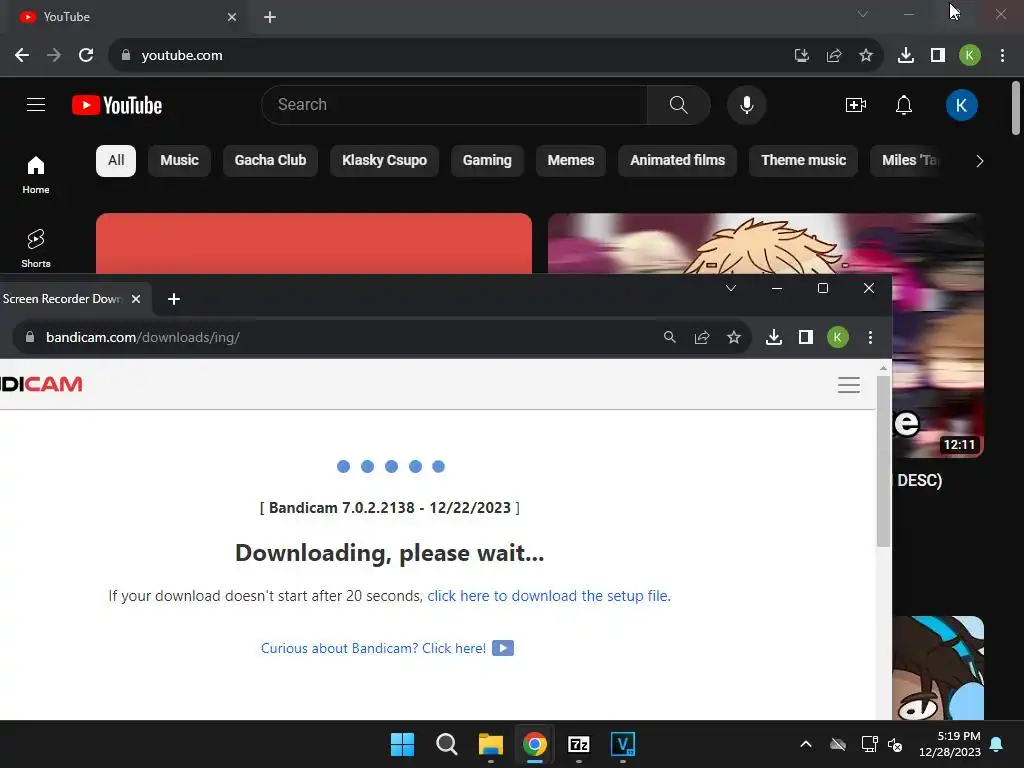Open tab search dropdown in YouTube window
Image resolution: width=1024 pixels, height=768 pixels.
point(863,14)
